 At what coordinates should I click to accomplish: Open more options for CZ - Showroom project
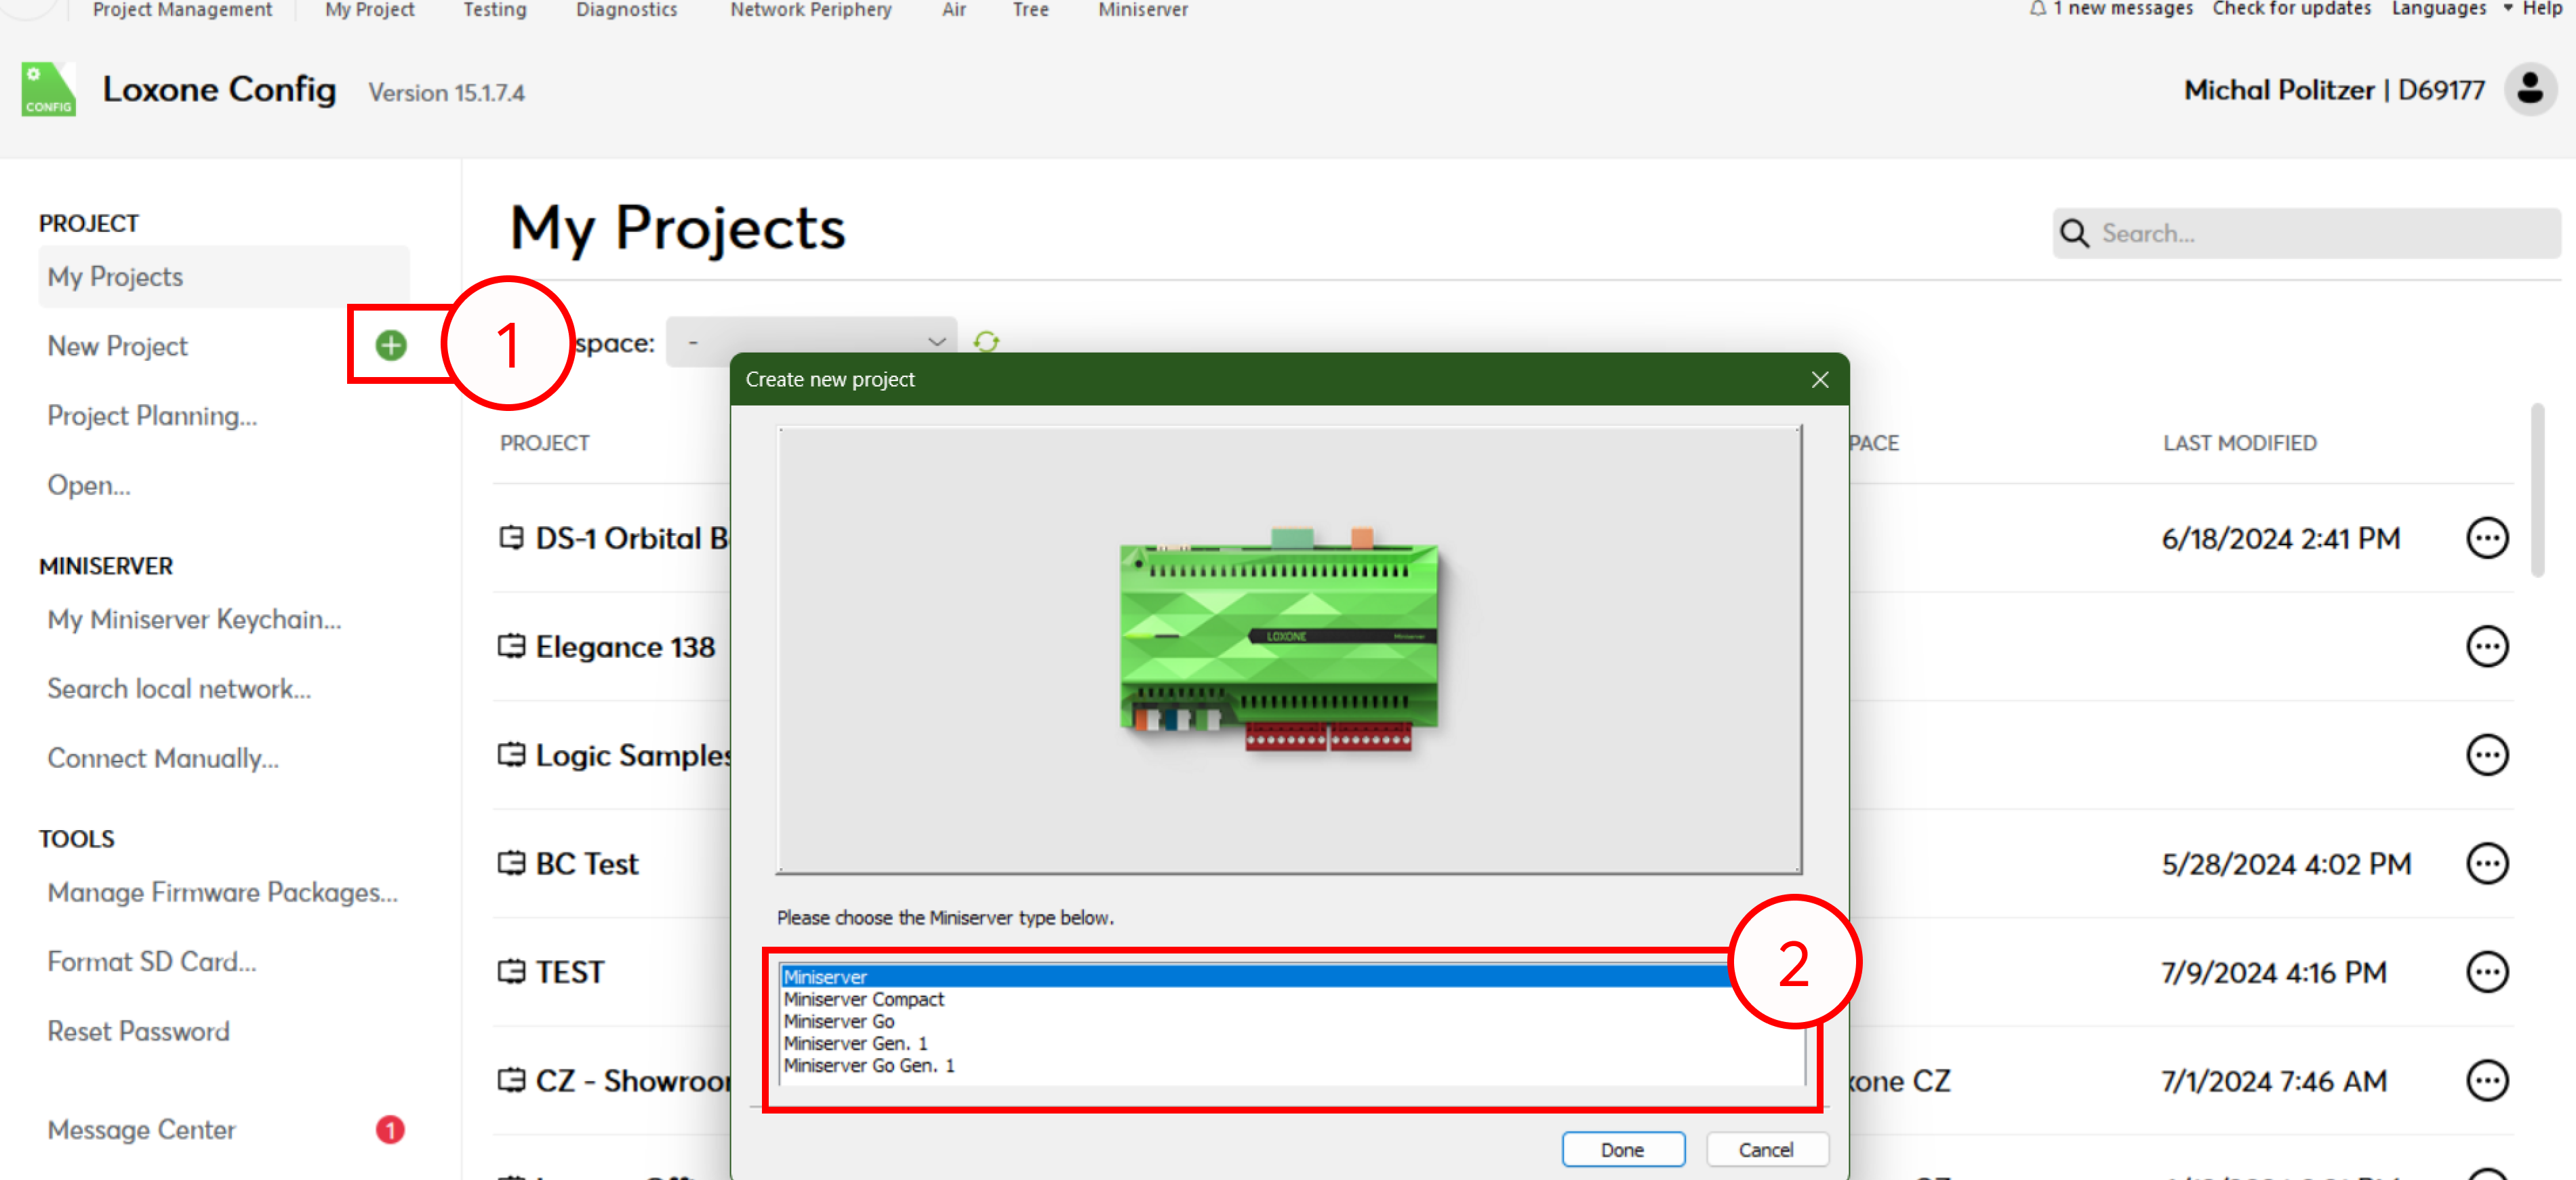(2486, 1081)
